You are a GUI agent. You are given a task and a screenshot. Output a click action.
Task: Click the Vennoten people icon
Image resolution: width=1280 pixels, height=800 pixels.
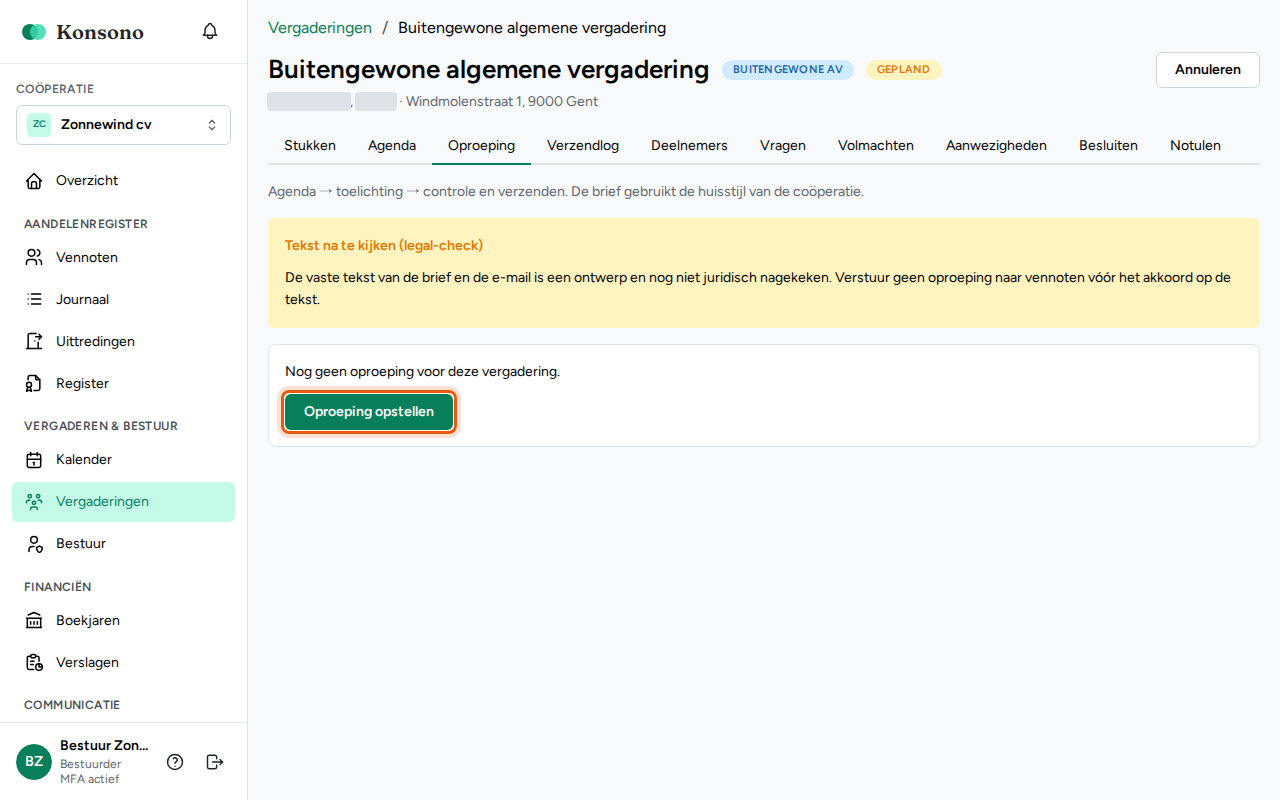(x=34, y=258)
